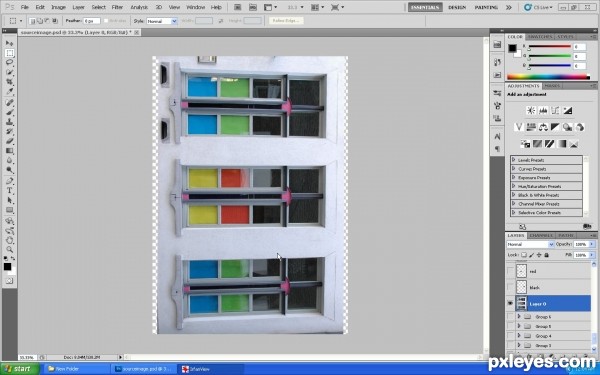The height and width of the screenshot is (375, 600).
Task: Click the foreground color swatch in toolbox
Action: click(x=8, y=267)
